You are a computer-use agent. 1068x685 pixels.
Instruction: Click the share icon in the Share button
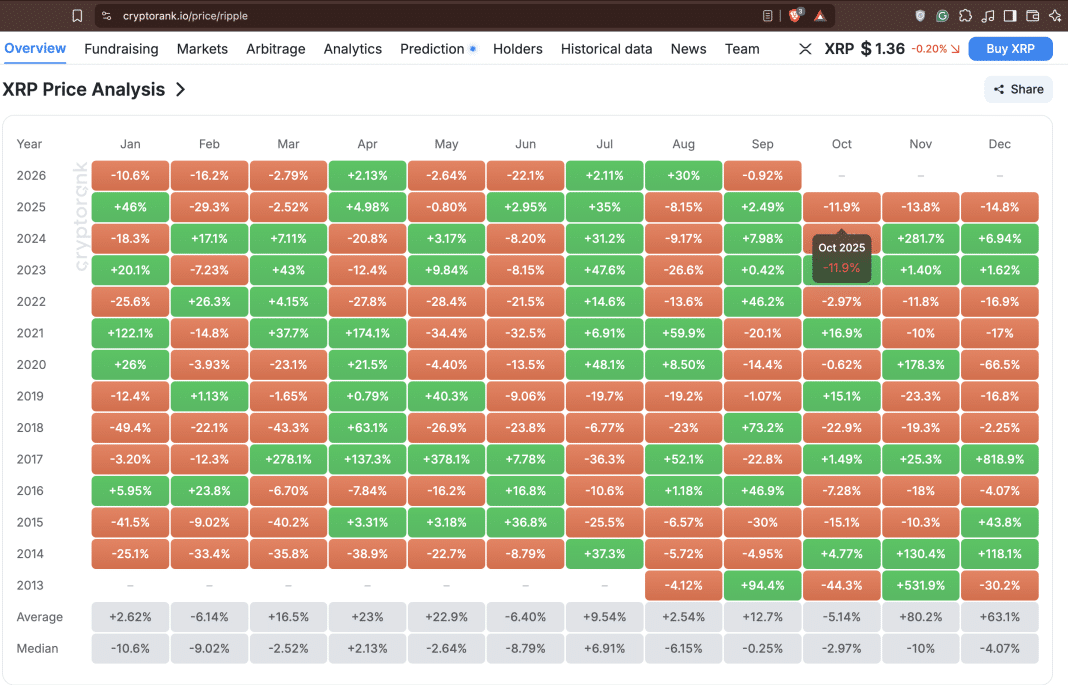tap(999, 89)
